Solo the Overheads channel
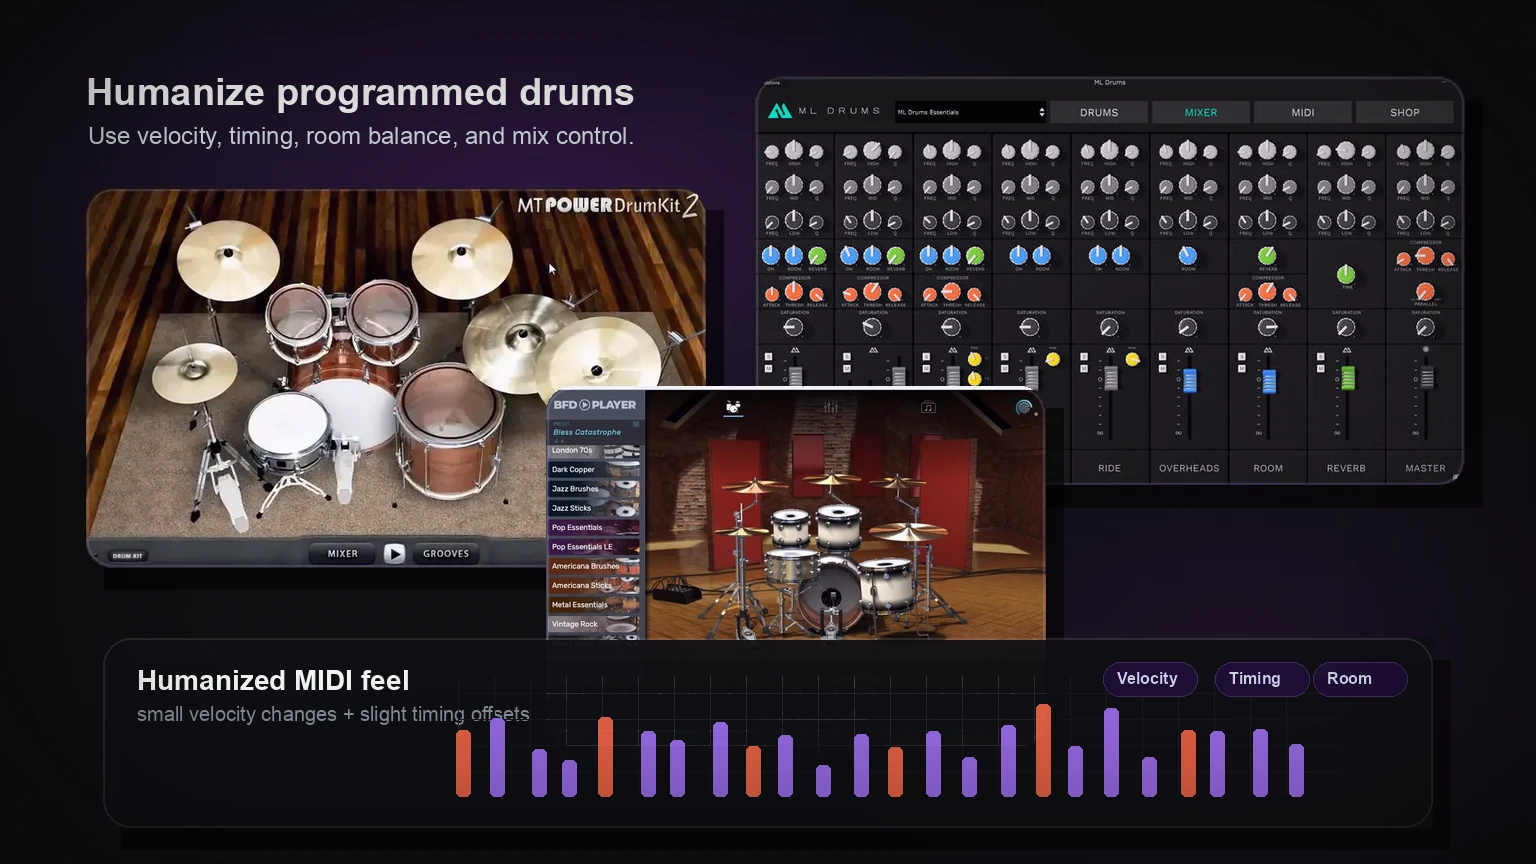The image size is (1536, 864). [1163, 356]
